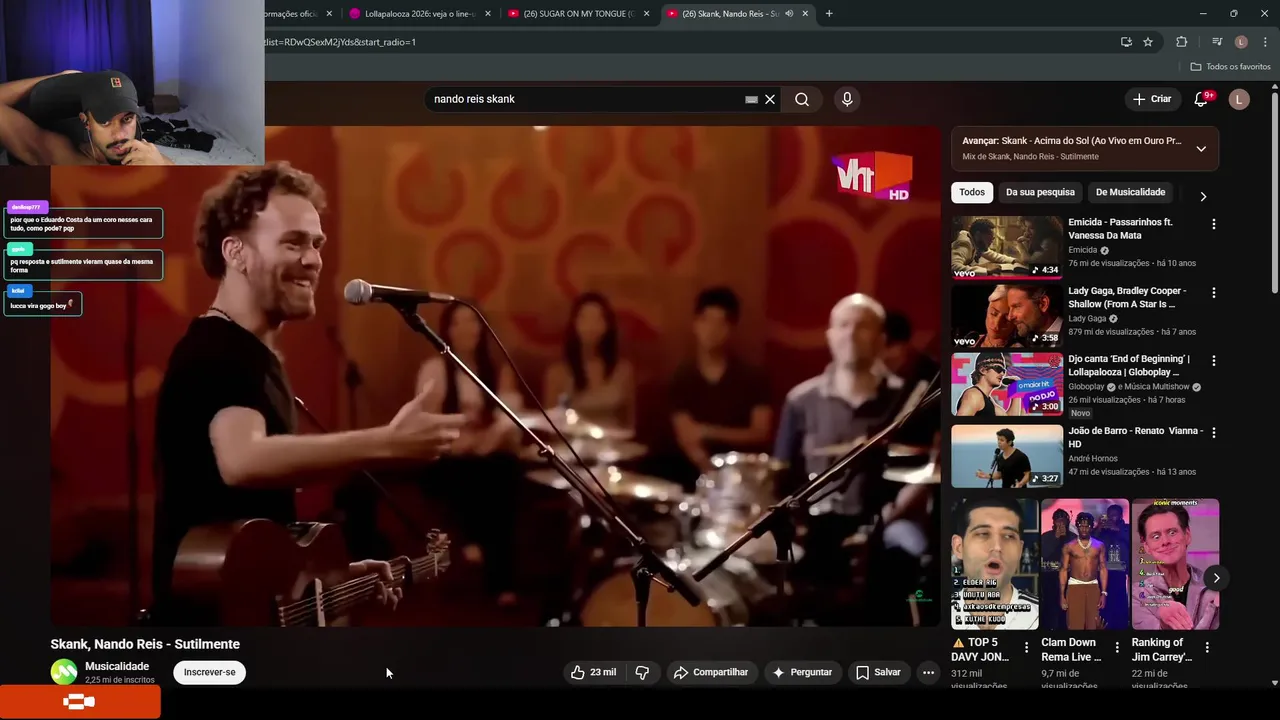Open the browser extensions menu
1280x720 pixels.
coord(1181,42)
